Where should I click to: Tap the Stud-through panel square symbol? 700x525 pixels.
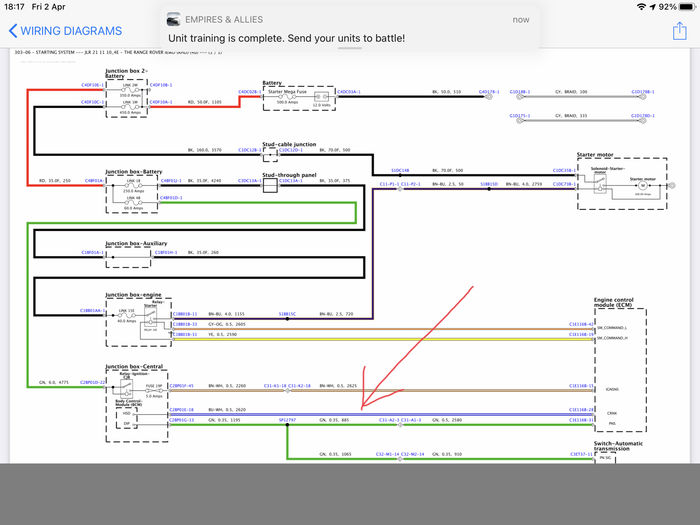(x=270, y=185)
